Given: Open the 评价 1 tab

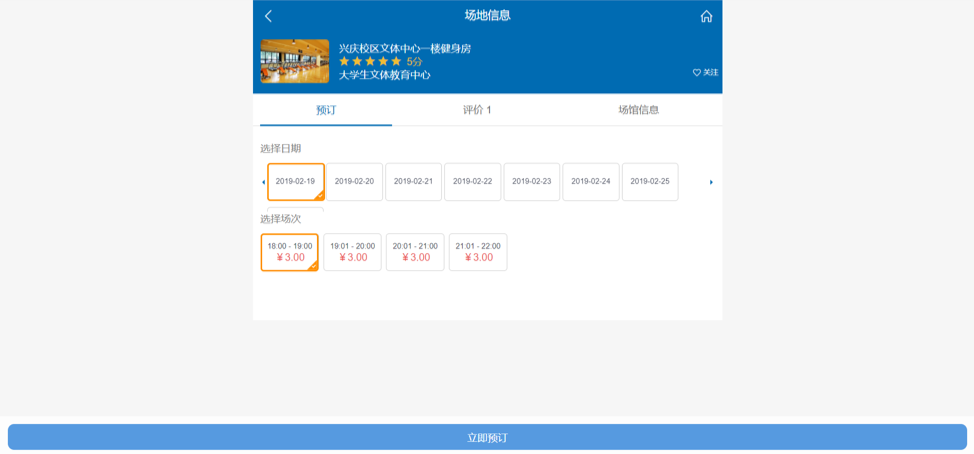Looking at the screenshot, I should coord(477,110).
